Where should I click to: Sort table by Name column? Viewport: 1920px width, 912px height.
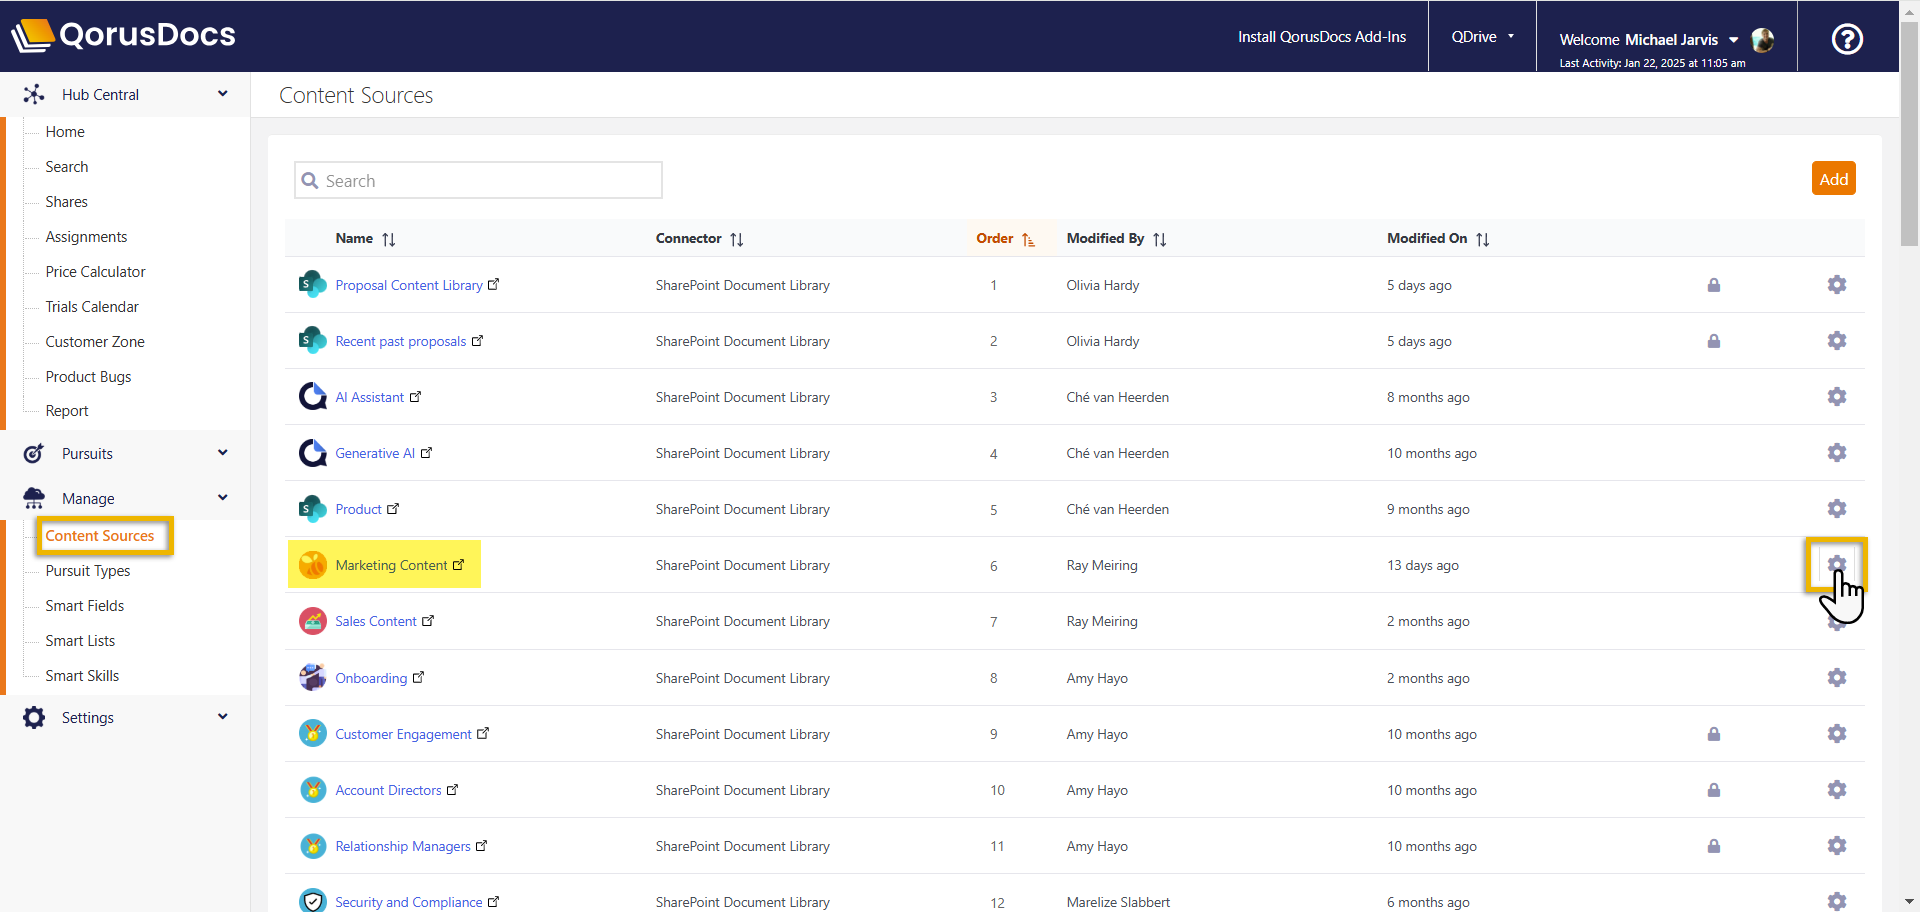pyautogui.click(x=365, y=238)
